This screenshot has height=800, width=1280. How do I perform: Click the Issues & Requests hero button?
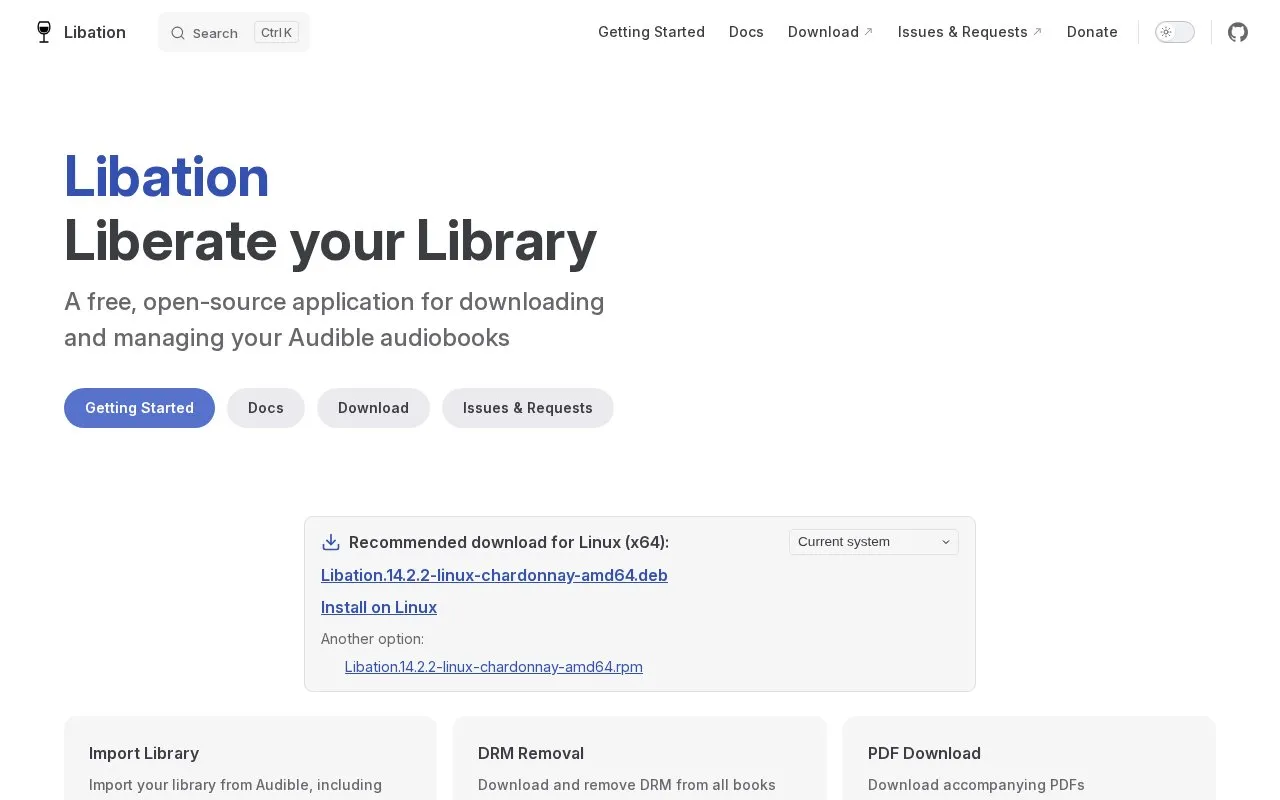[528, 408]
